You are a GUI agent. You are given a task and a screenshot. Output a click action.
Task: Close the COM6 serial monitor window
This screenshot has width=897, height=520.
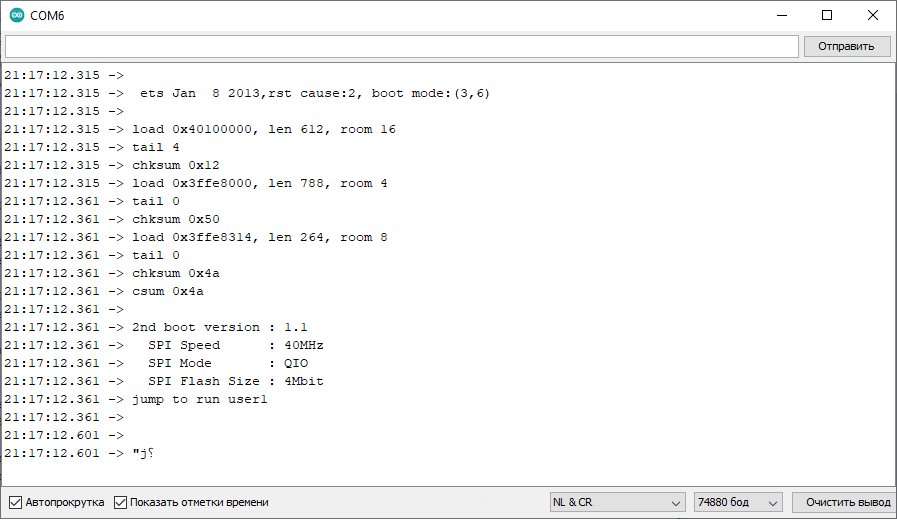(x=872, y=15)
